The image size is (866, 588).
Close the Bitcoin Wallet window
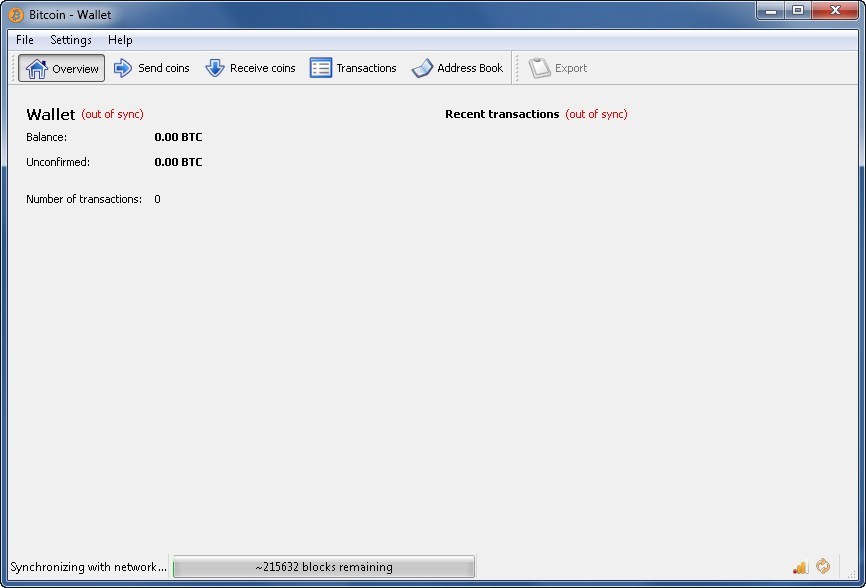835,10
